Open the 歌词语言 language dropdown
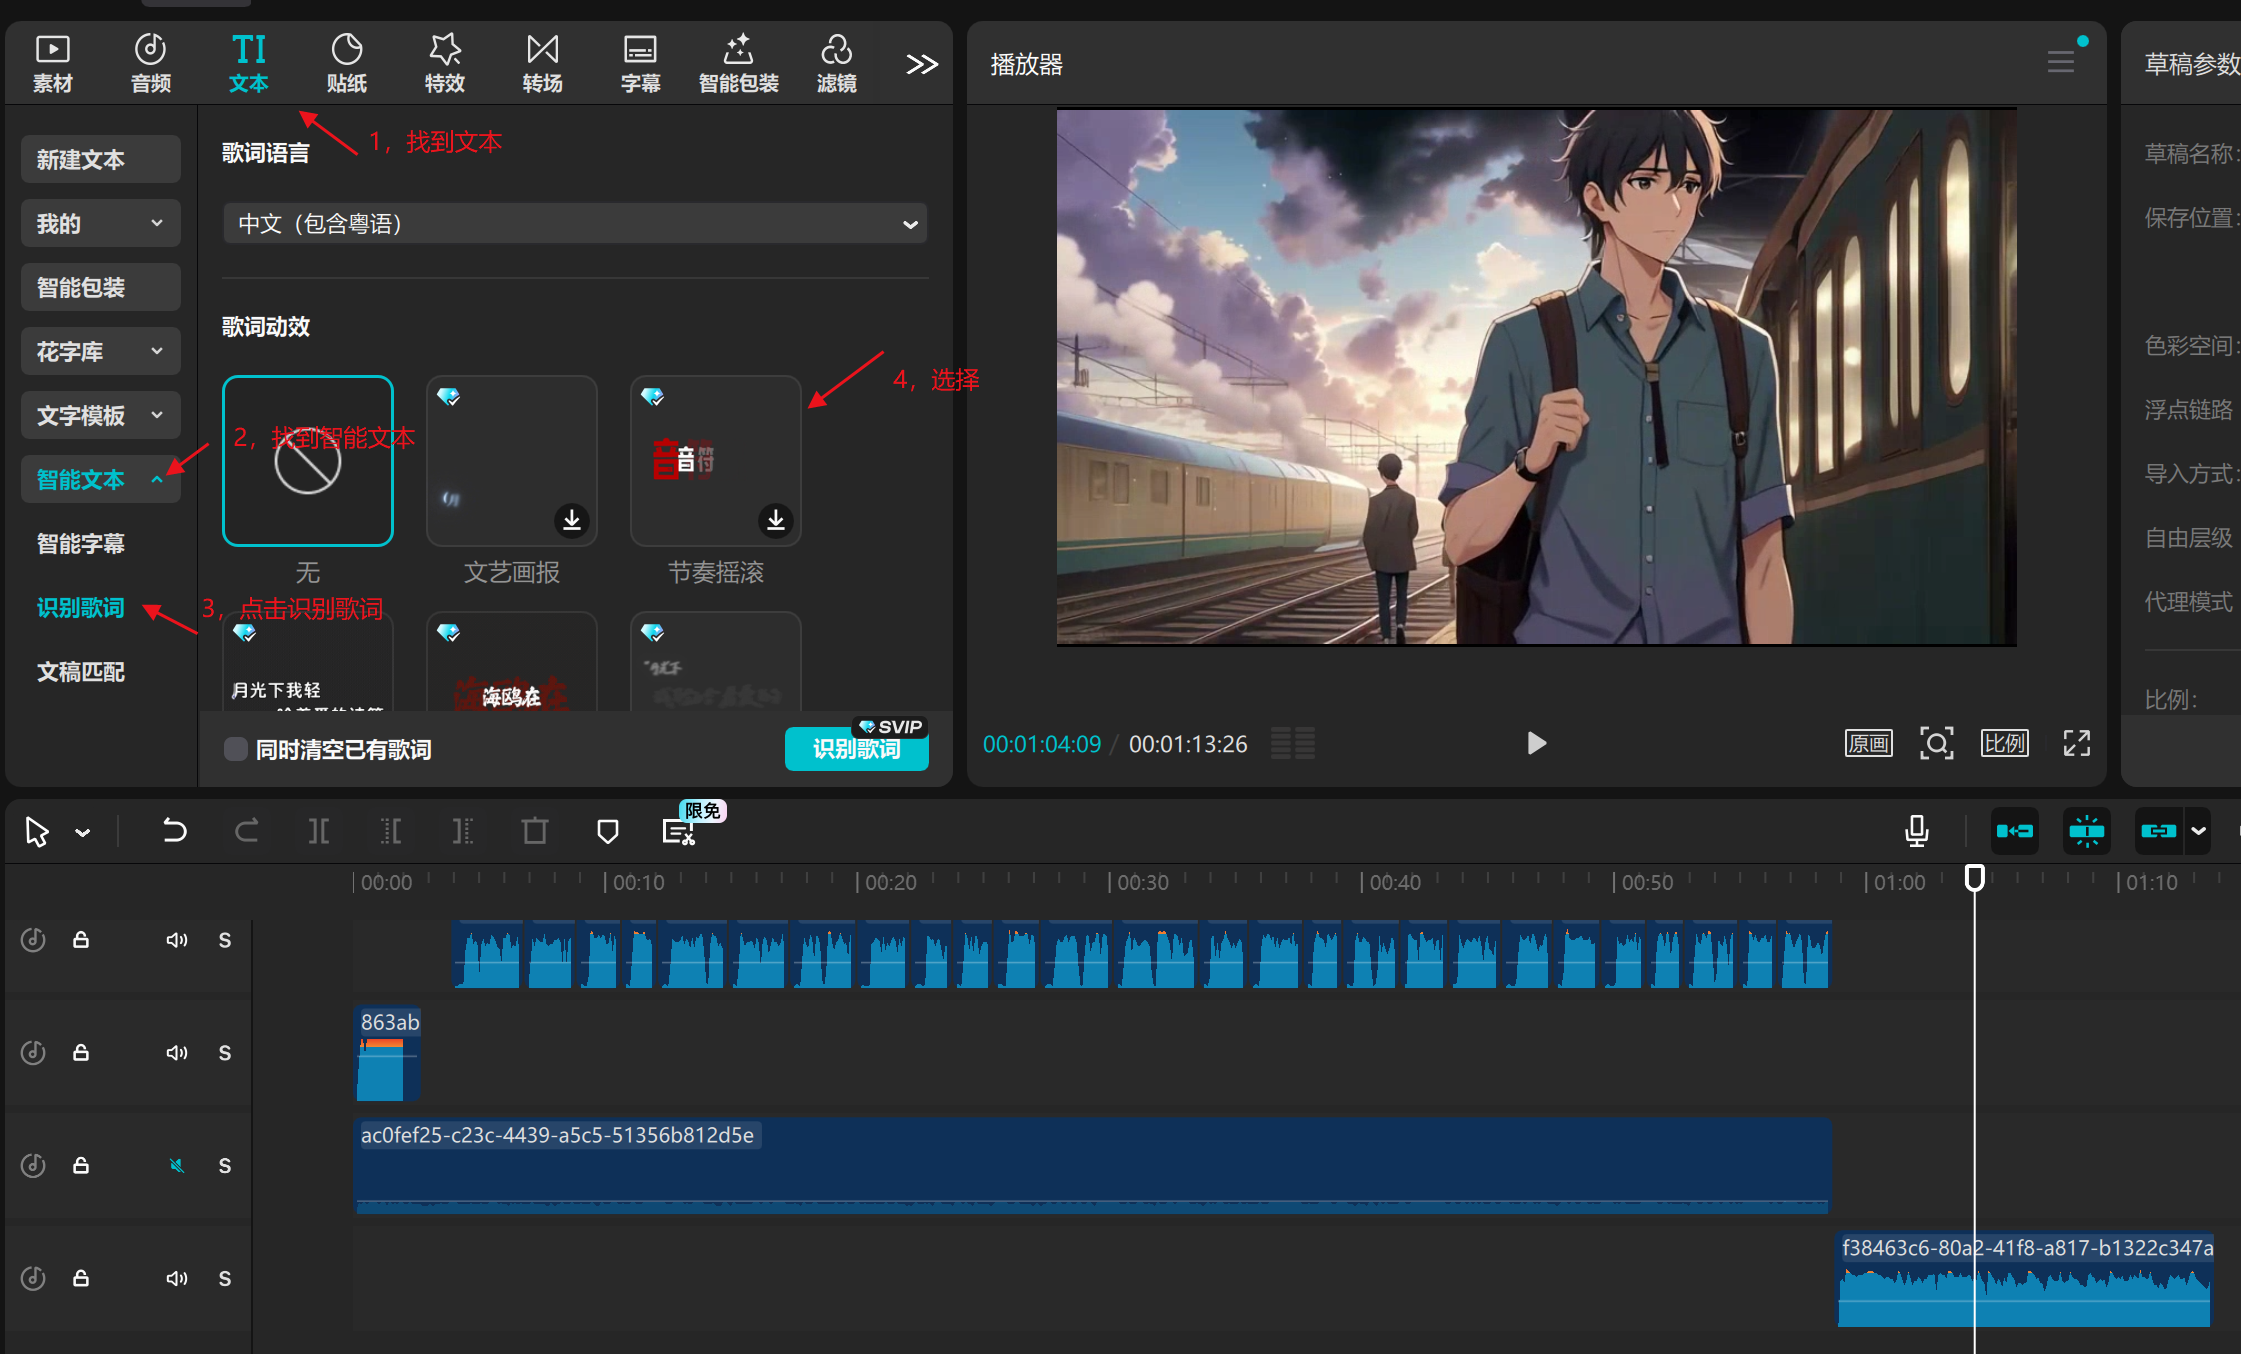 coord(575,223)
